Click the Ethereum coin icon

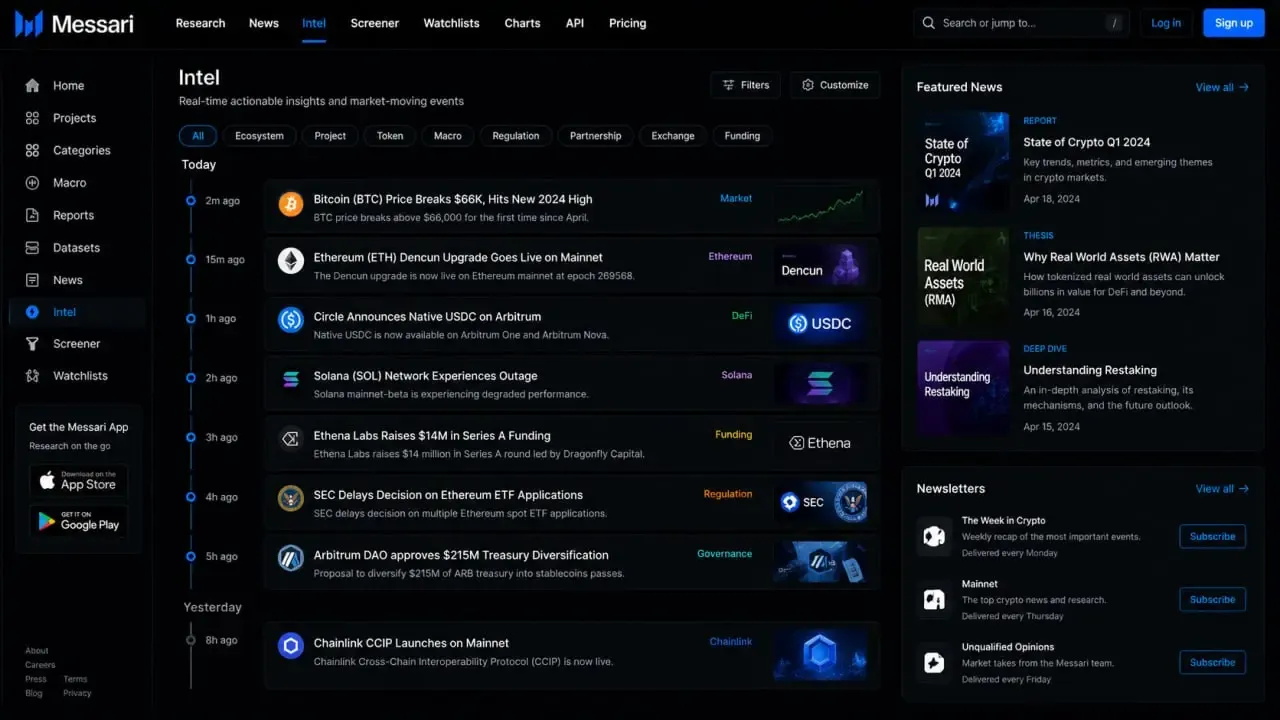pyautogui.click(x=291, y=261)
